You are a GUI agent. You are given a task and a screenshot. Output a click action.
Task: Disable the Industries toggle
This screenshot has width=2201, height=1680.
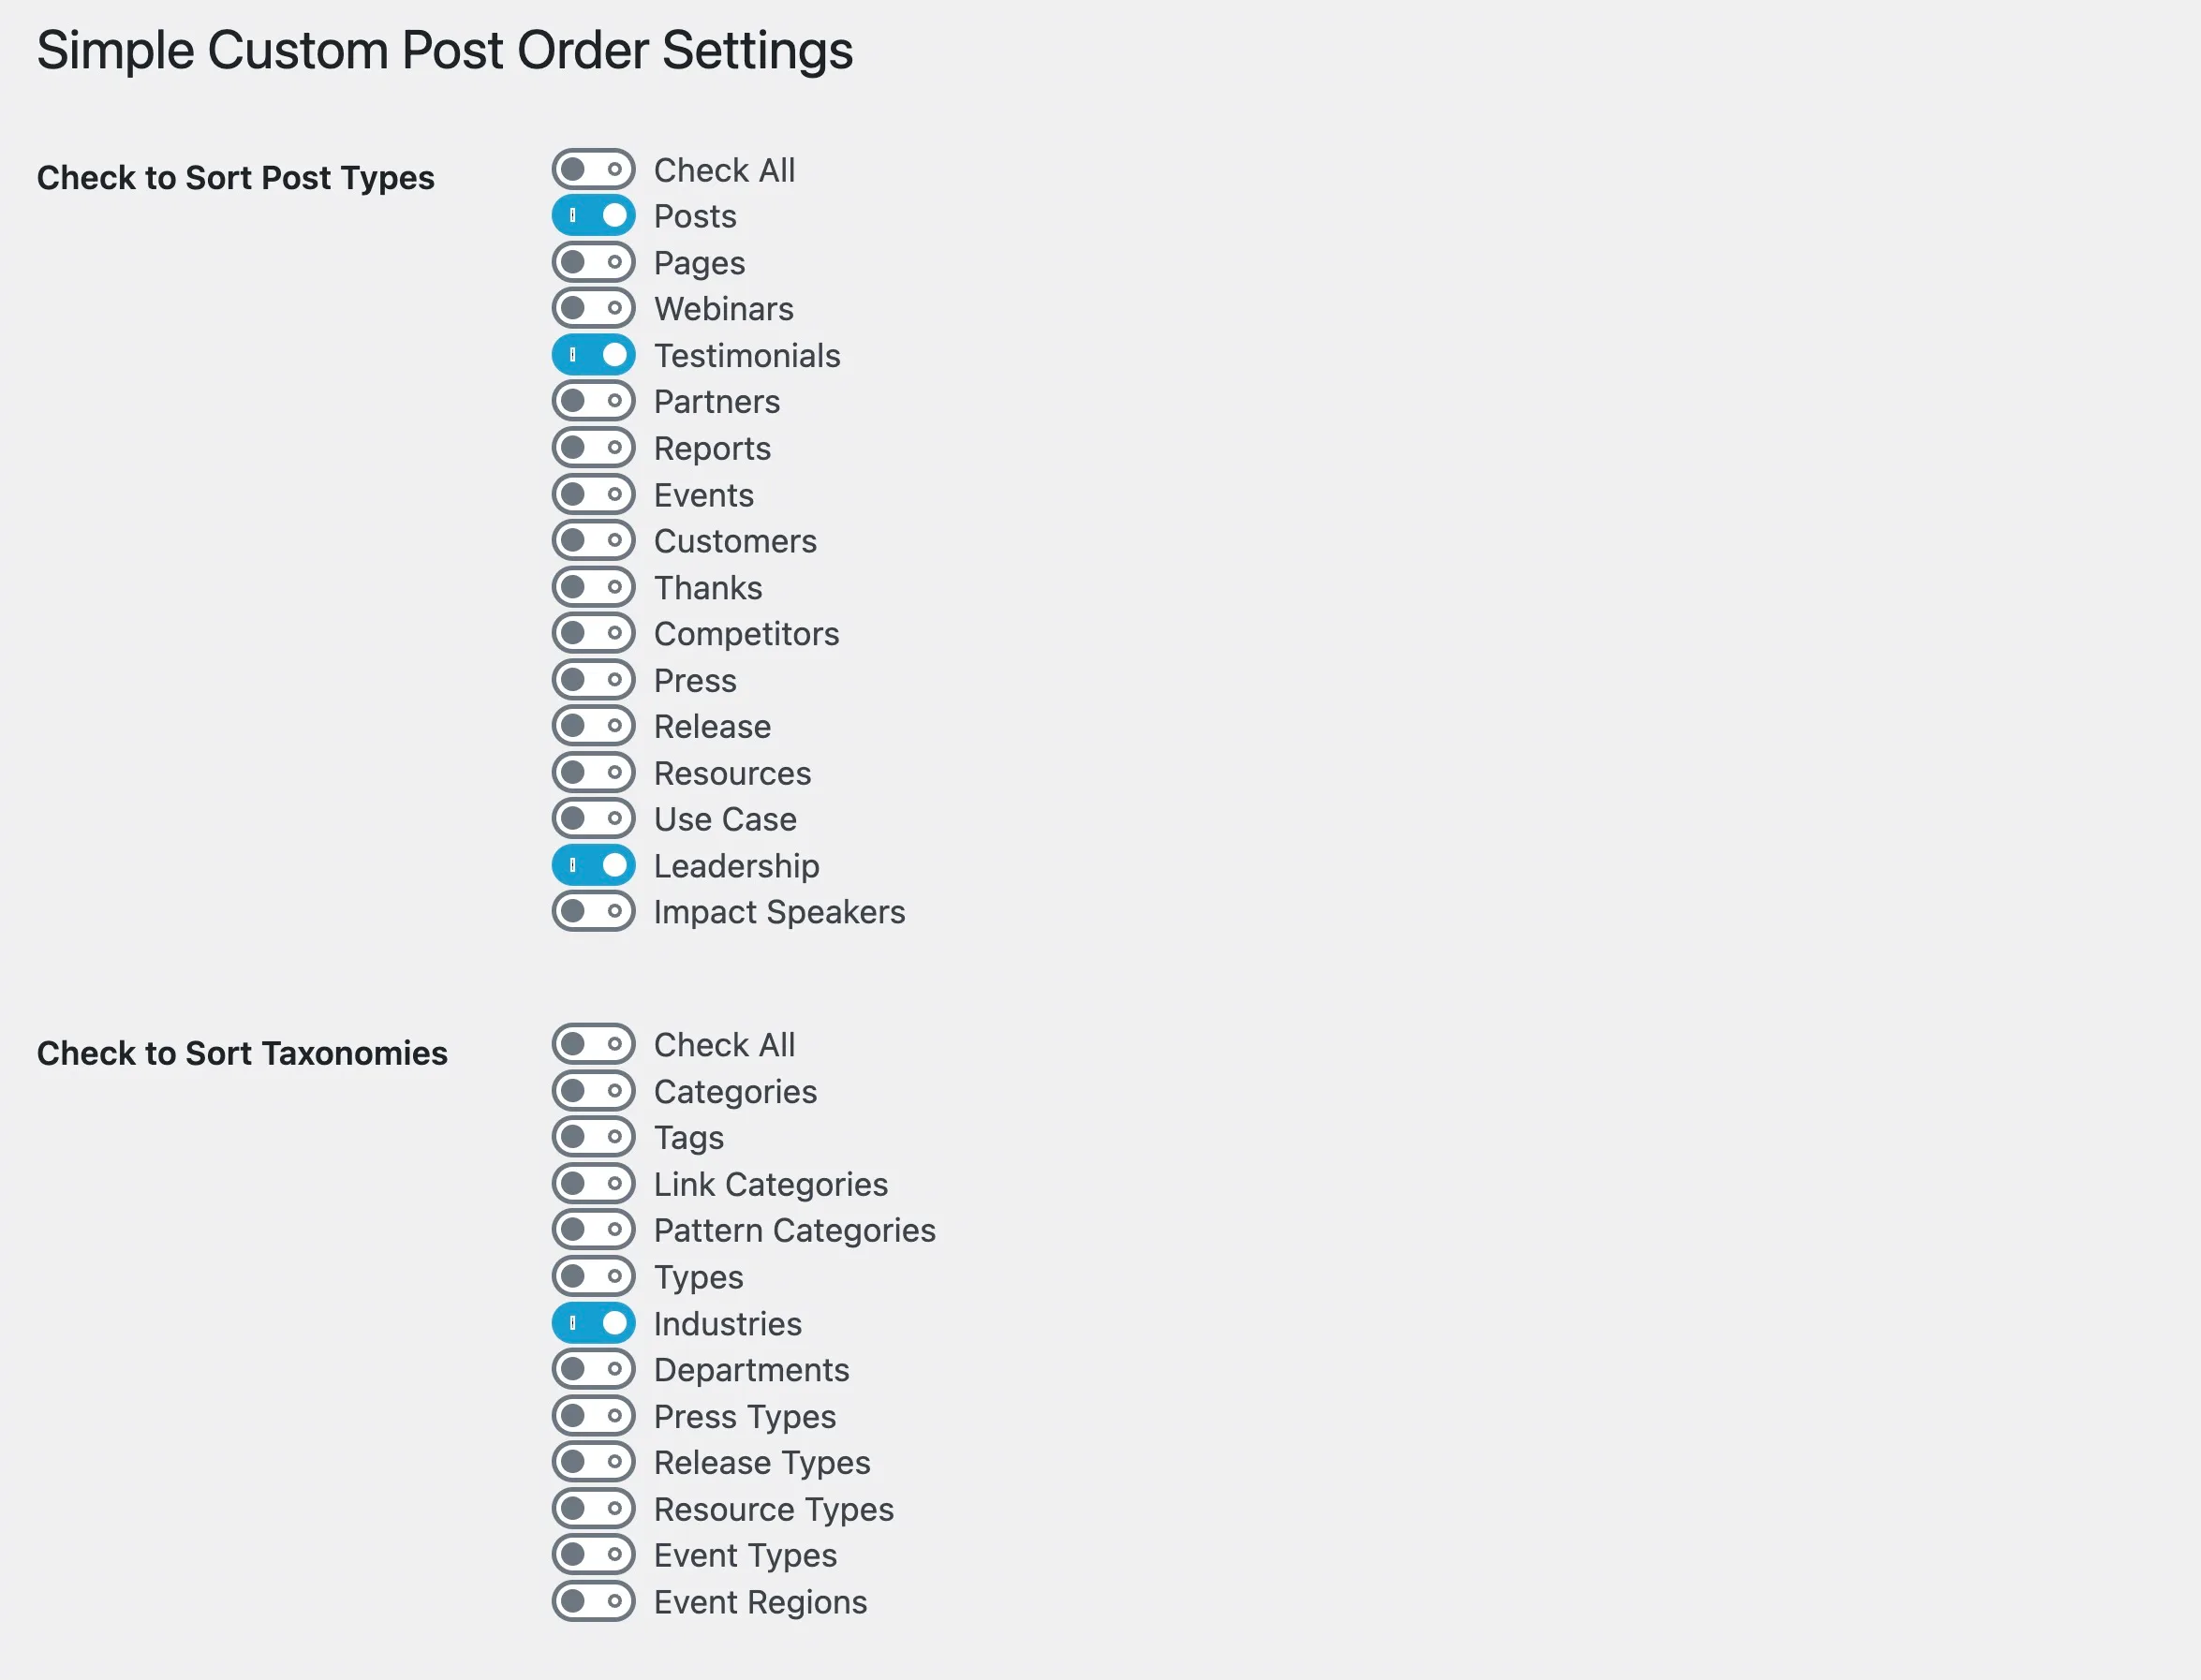(x=593, y=1323)
